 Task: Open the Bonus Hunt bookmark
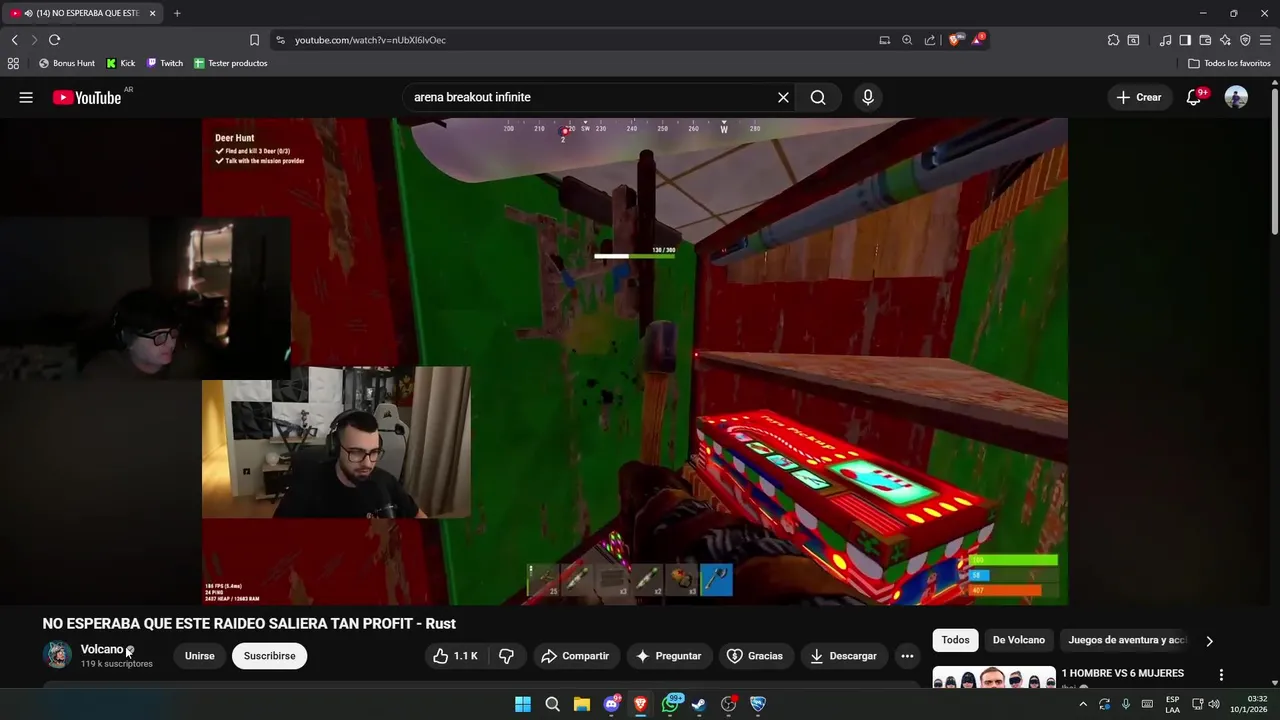point(66,63)
